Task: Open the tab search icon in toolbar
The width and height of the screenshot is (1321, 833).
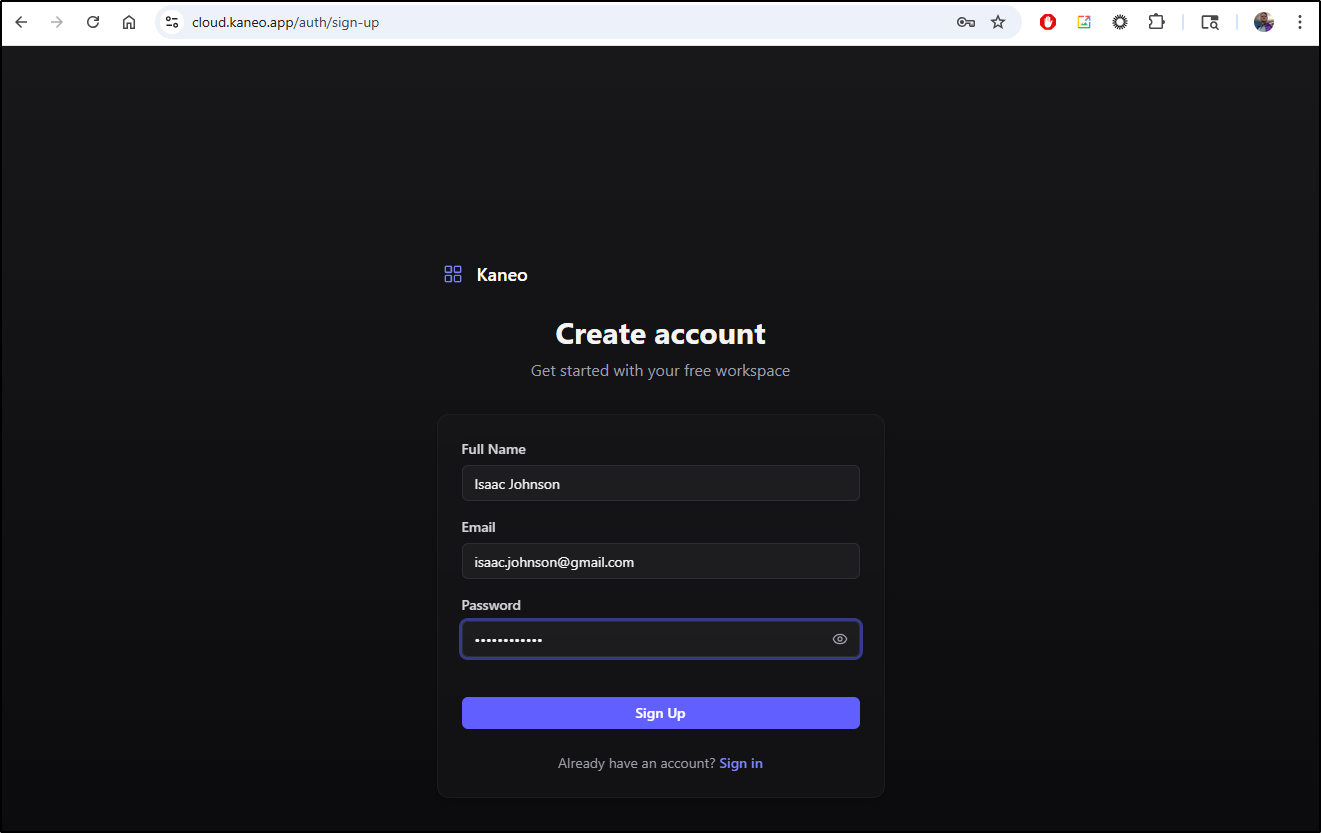Action: point(1210,22)
